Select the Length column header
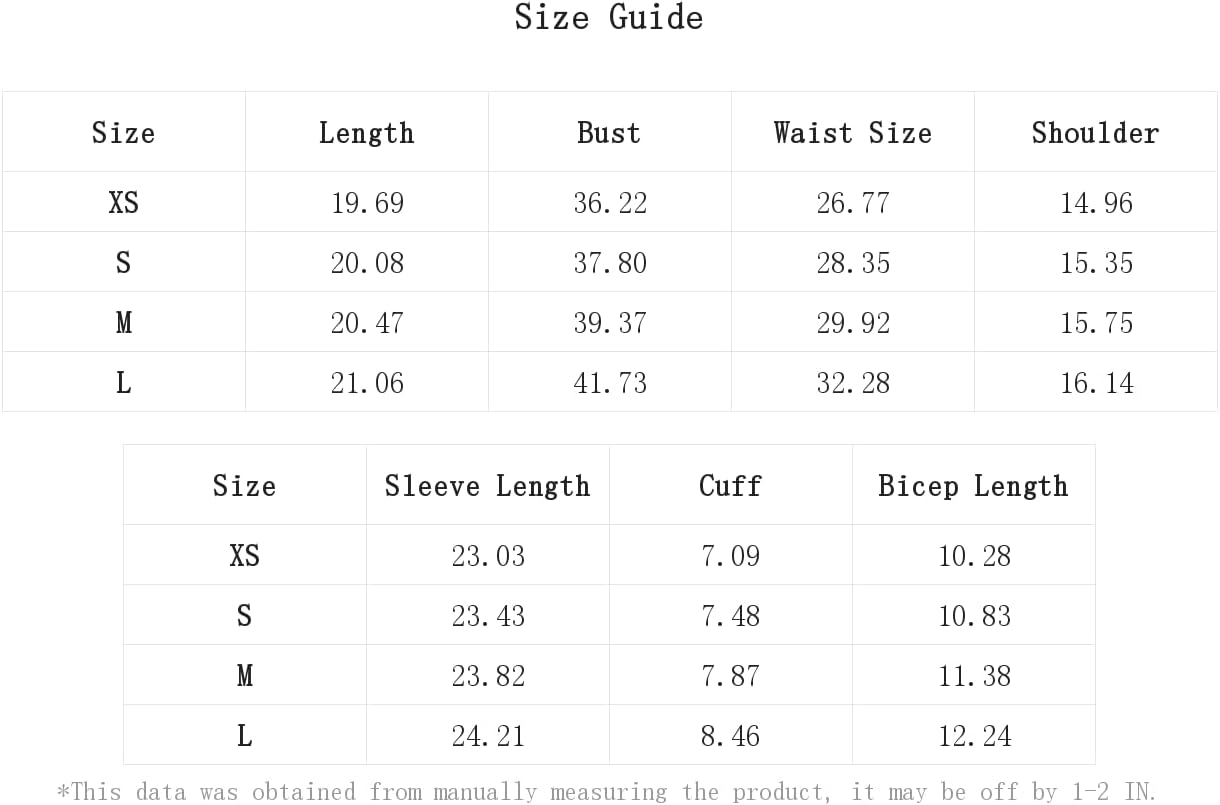The width and height of the screenshot is (1220, 805). (366, 132)
